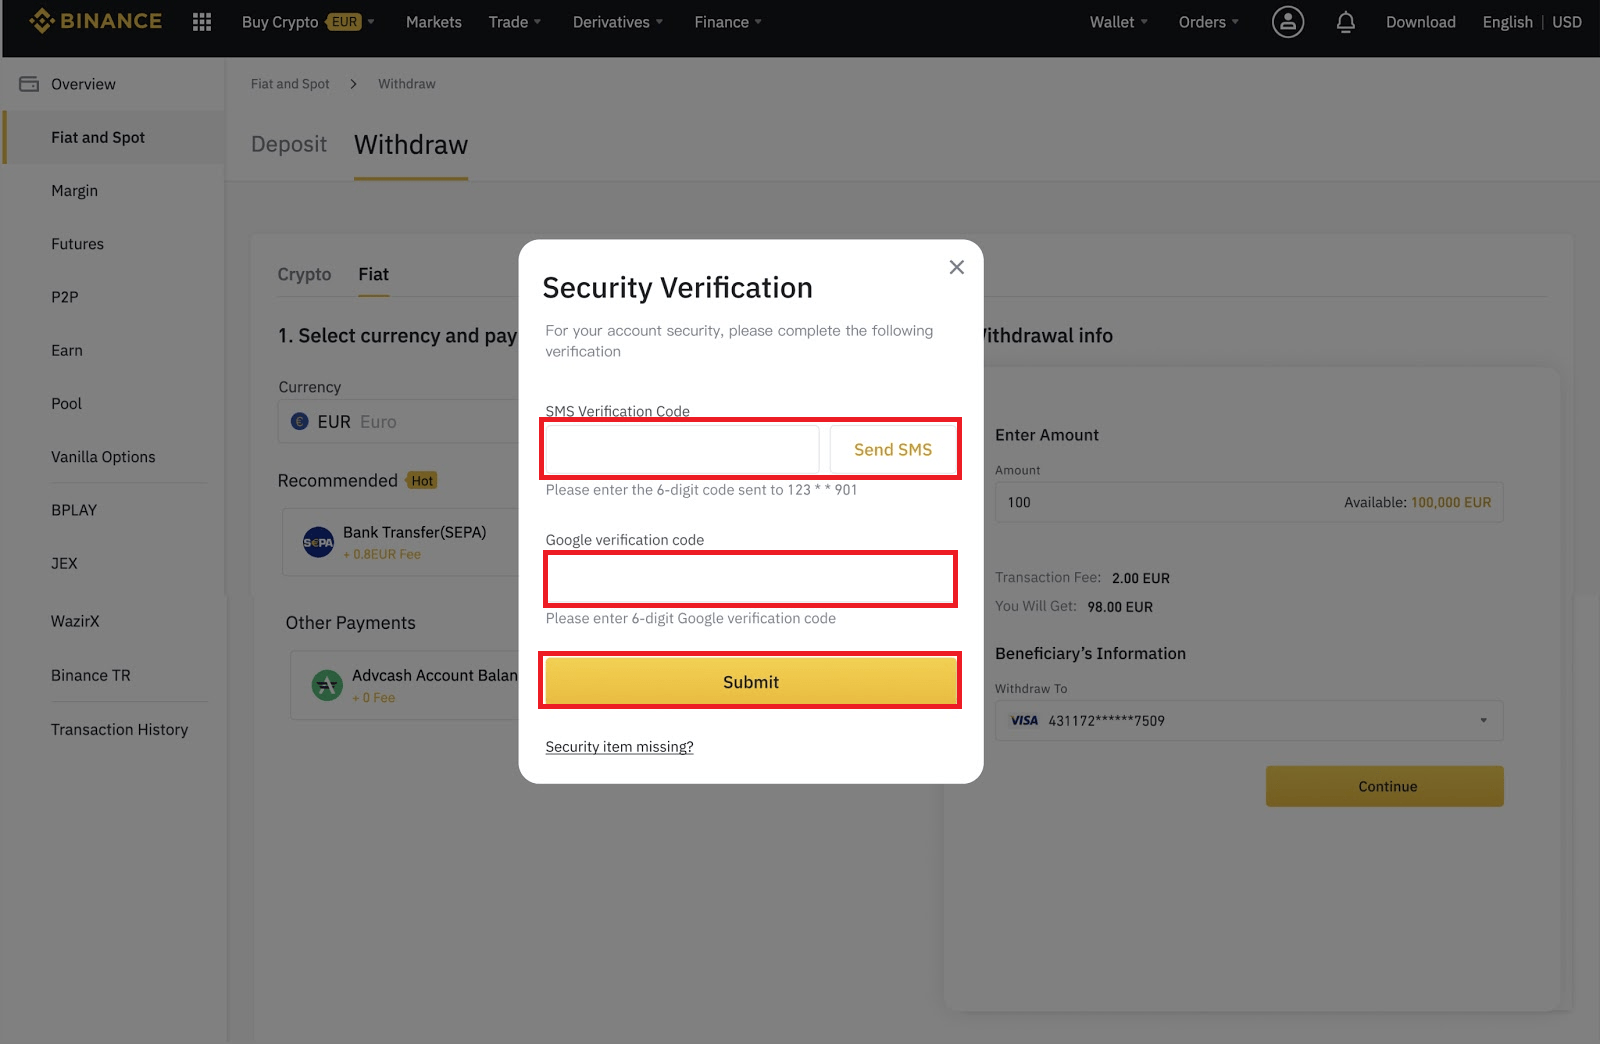This screenshot has height=1044, width=1600.
Task: Click the EUR badge next to Buy Crypto
Action: tap(344, 22)
